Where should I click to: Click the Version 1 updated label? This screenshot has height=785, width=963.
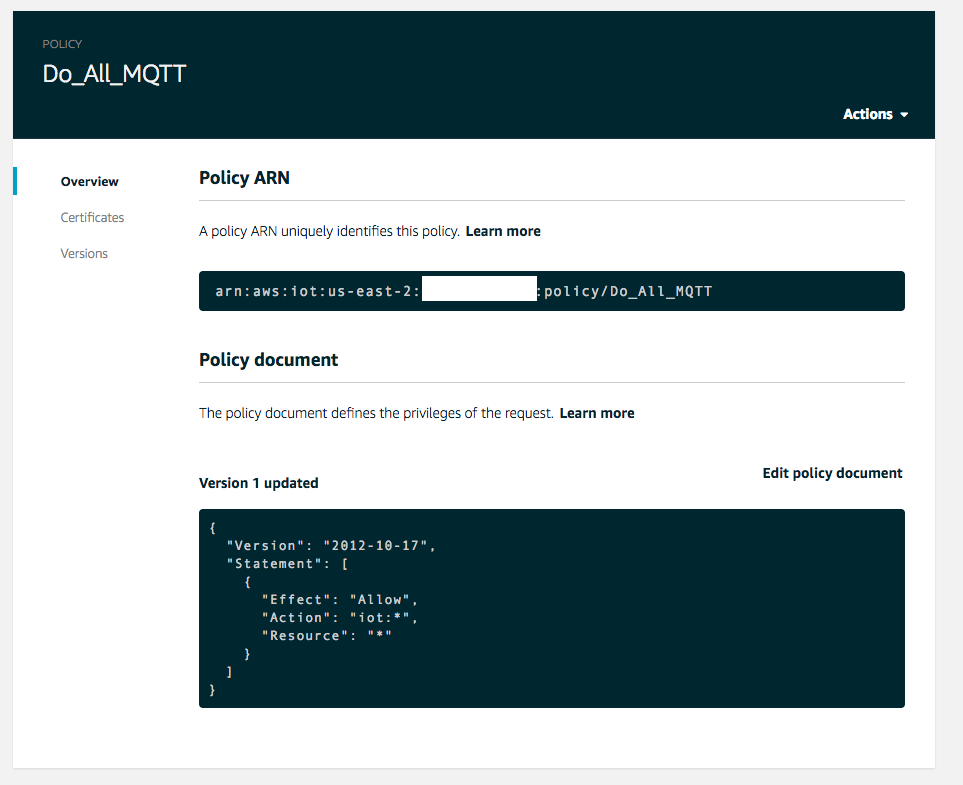tap(259, 483)
